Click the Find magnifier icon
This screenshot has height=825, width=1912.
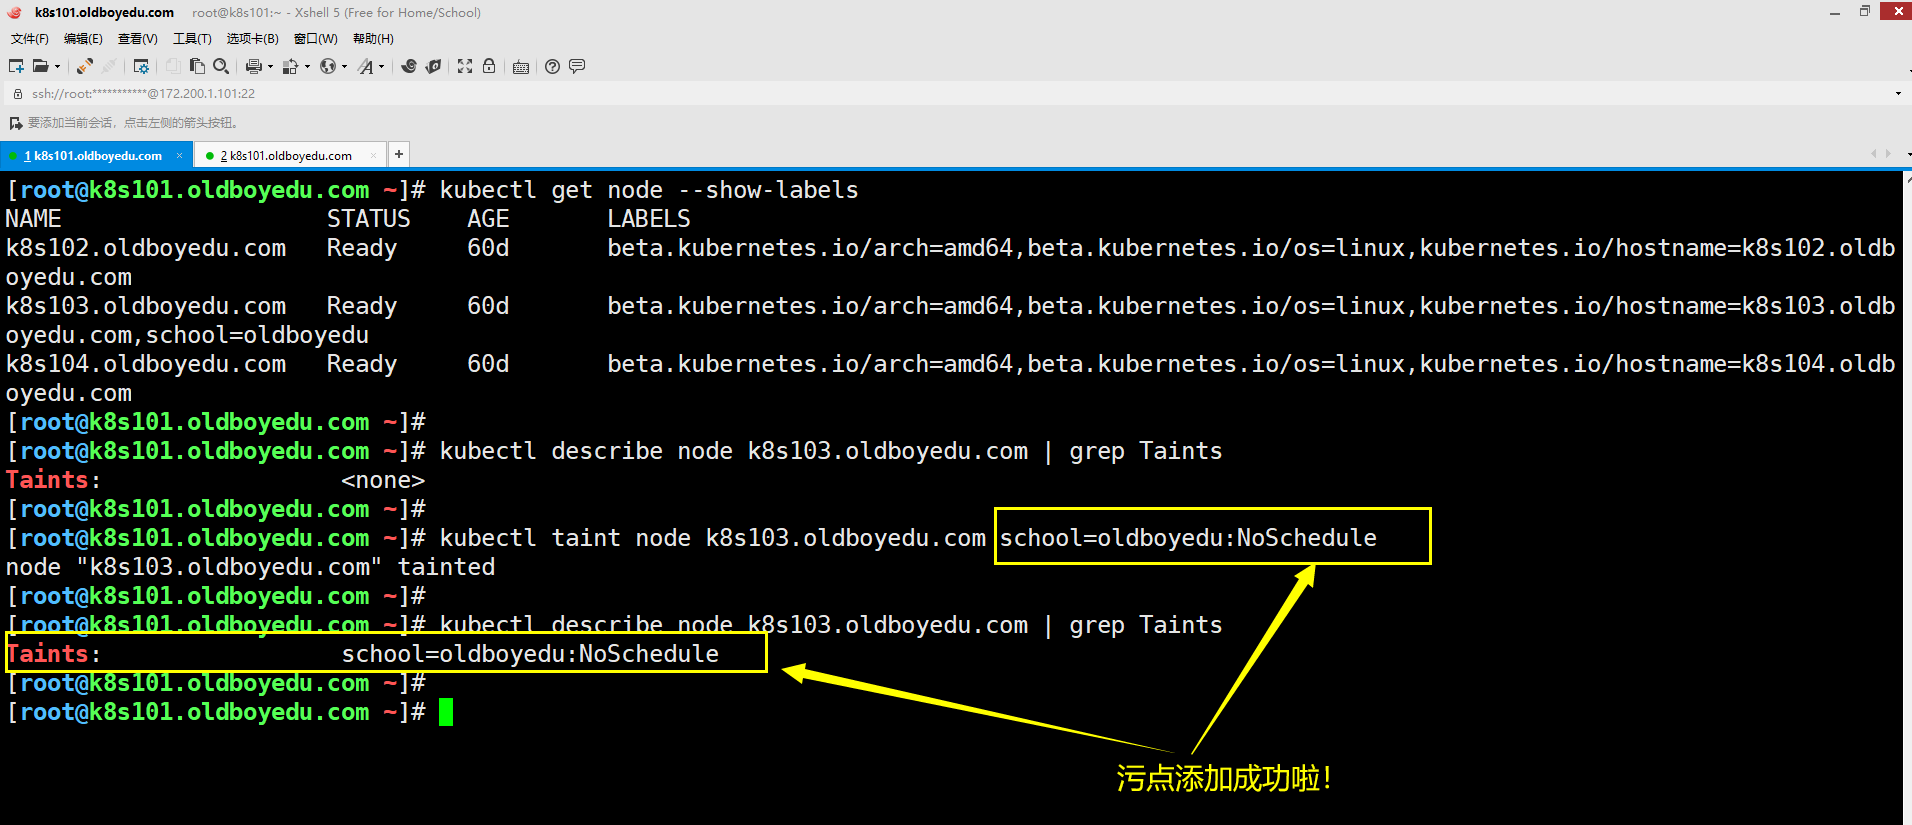tap(221, 66)
